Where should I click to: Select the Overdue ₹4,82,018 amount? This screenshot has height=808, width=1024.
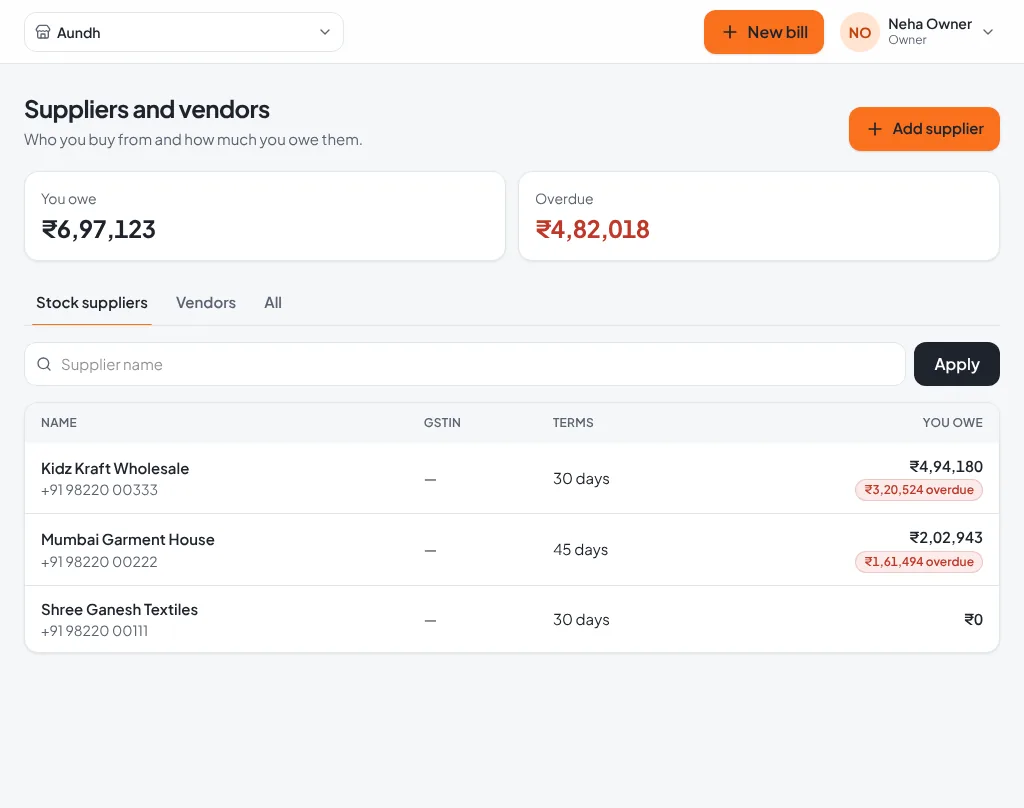[592, 229]
